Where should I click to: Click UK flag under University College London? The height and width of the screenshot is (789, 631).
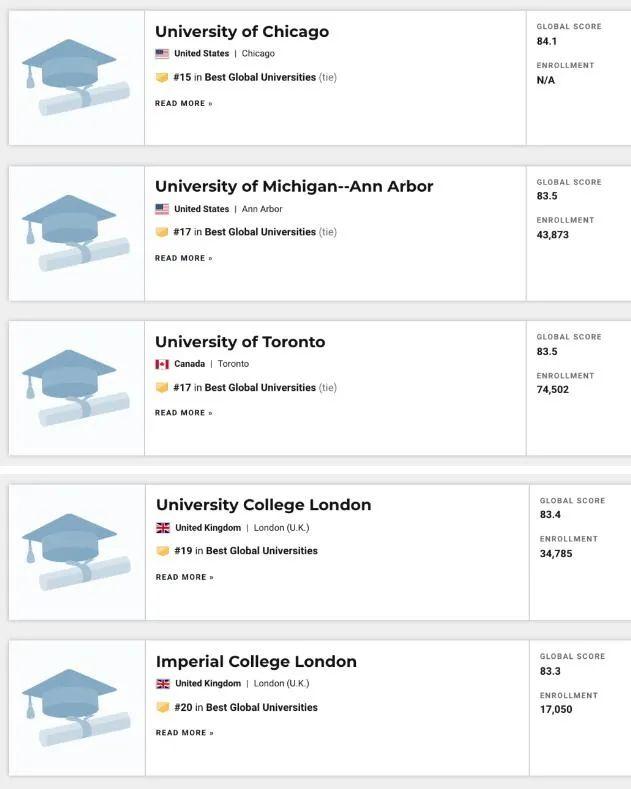pyautogui.click(x=163, y=528)
